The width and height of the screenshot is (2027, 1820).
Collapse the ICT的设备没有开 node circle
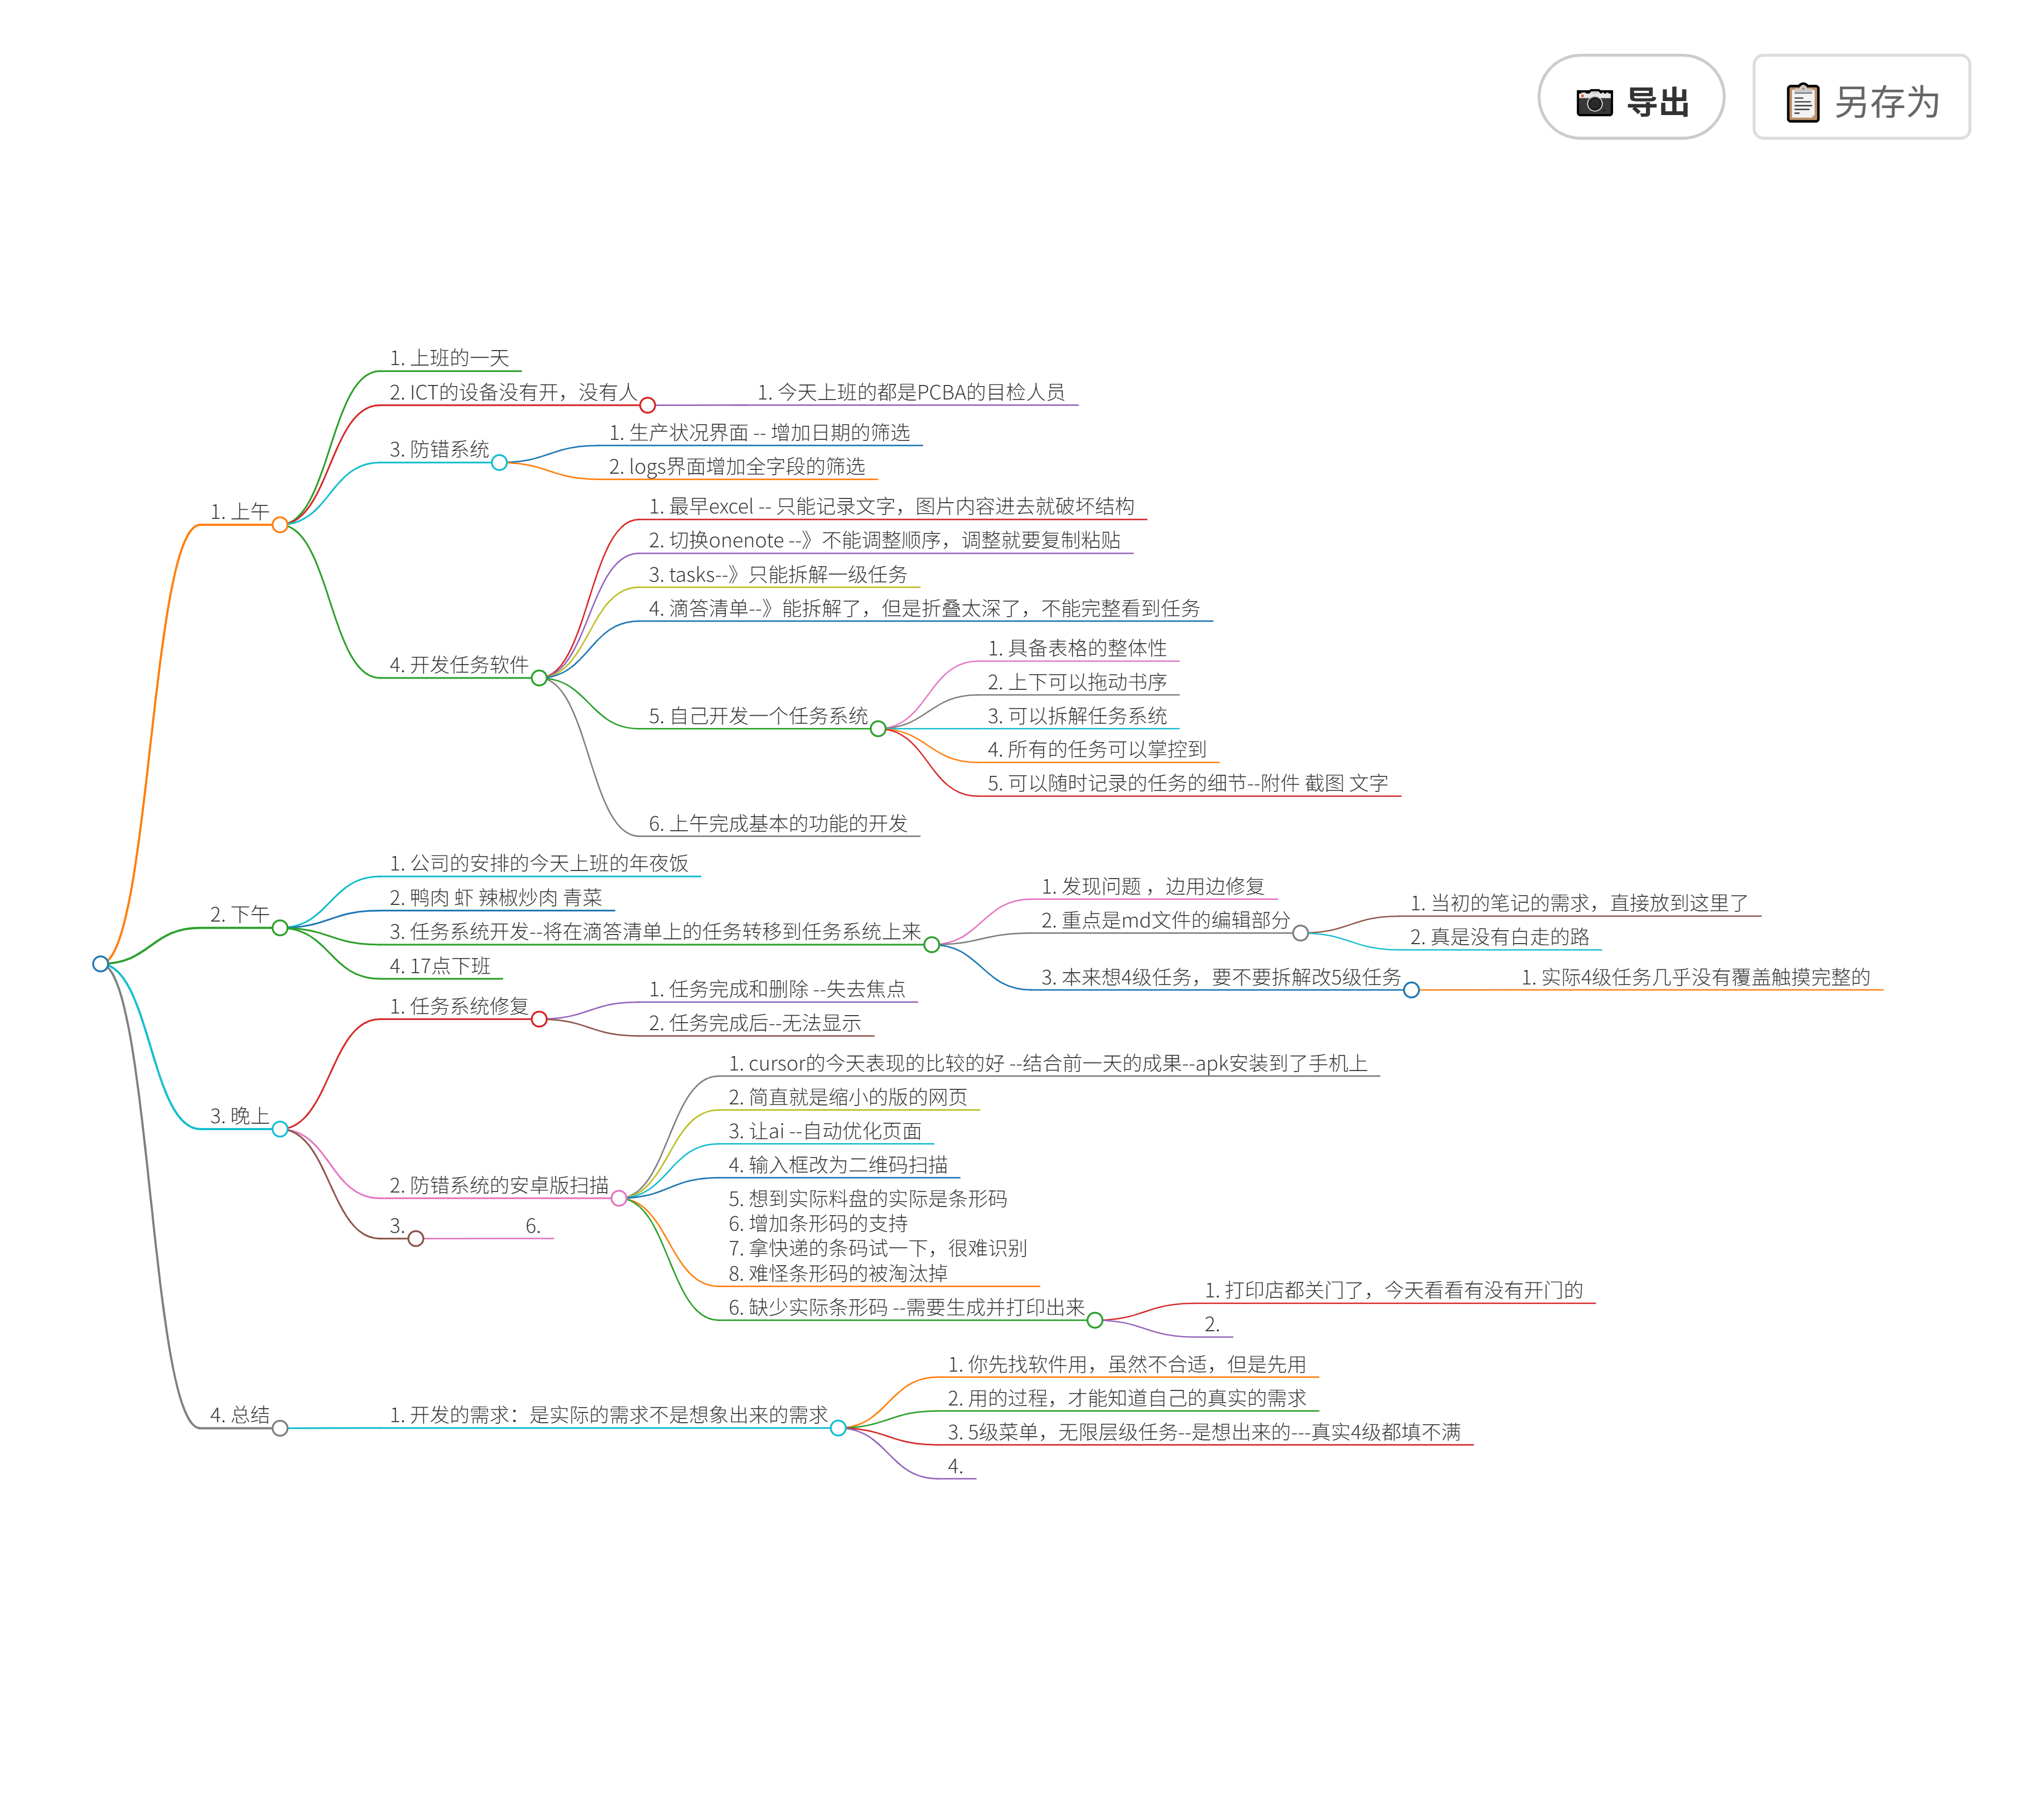(647, 405)
